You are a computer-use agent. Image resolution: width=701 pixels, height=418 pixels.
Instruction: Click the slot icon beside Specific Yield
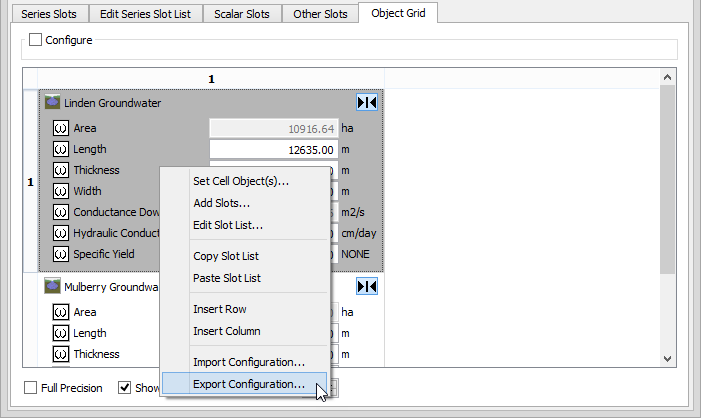coord(60,254)
